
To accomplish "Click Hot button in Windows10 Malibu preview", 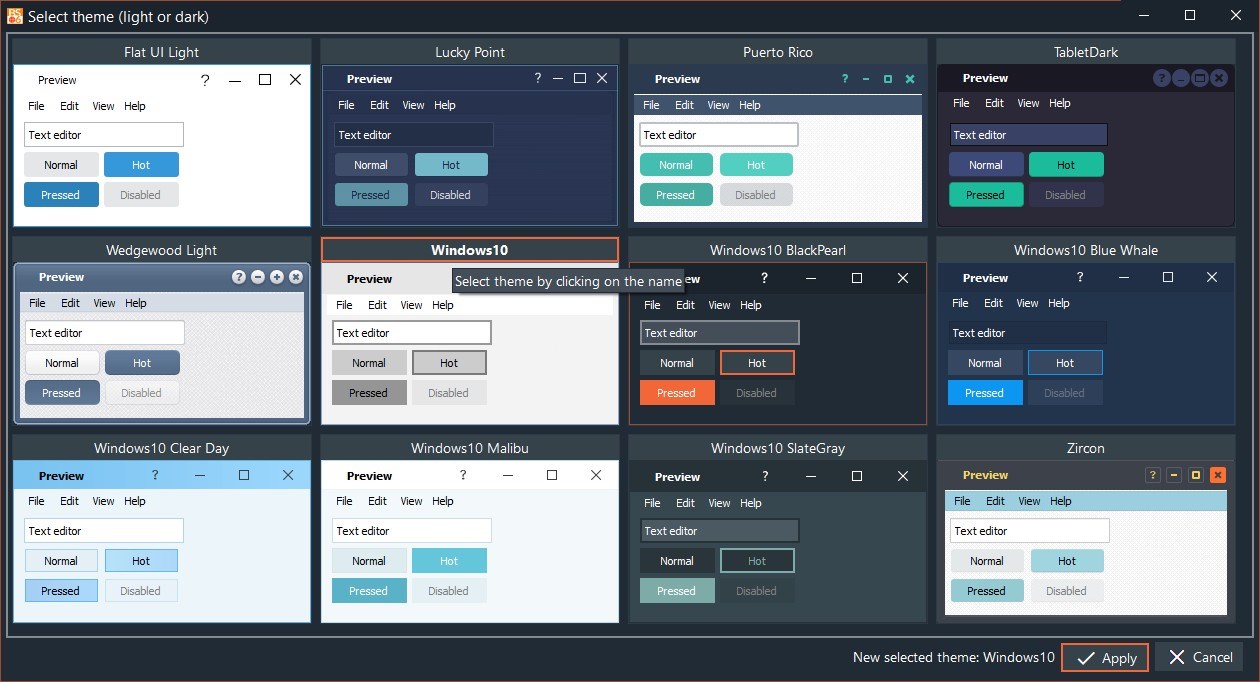I will [x=449, y=561].
